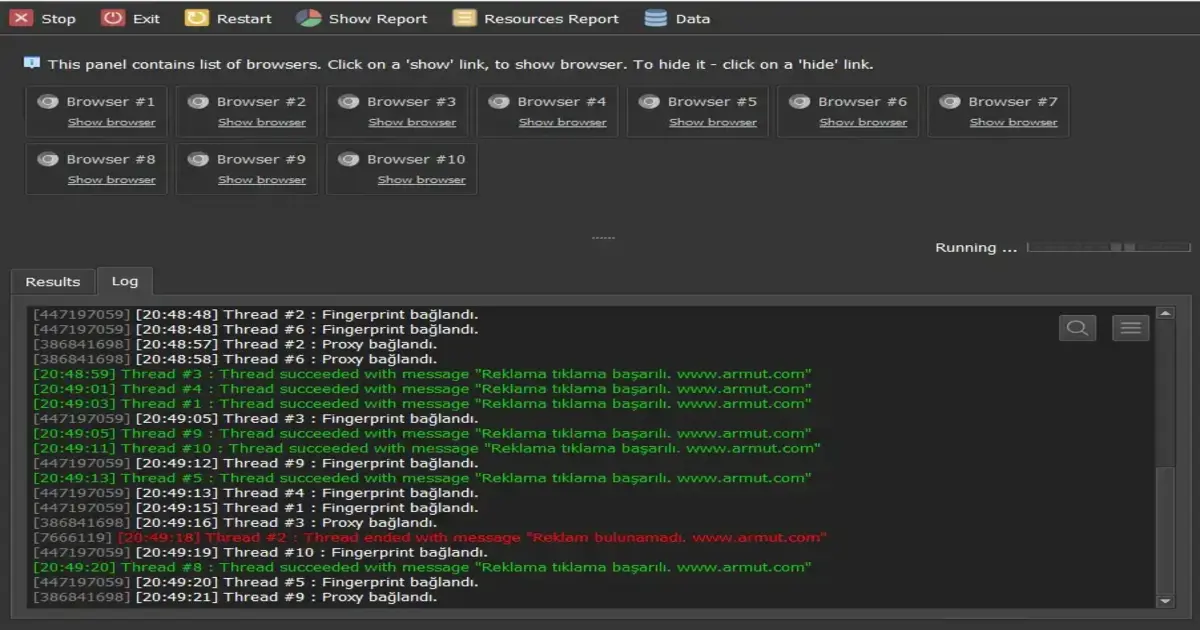Open the log options hamburger menu icon
The height and width of the screenshot is (630, 1200).
[1130, 328]
